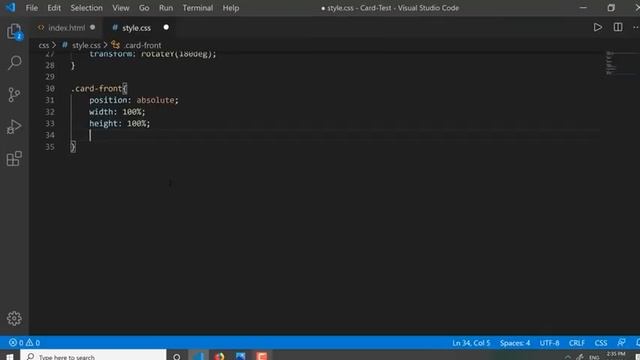
Task: Click the css folder breadcrumb
Action: click(x=44, y=45)
